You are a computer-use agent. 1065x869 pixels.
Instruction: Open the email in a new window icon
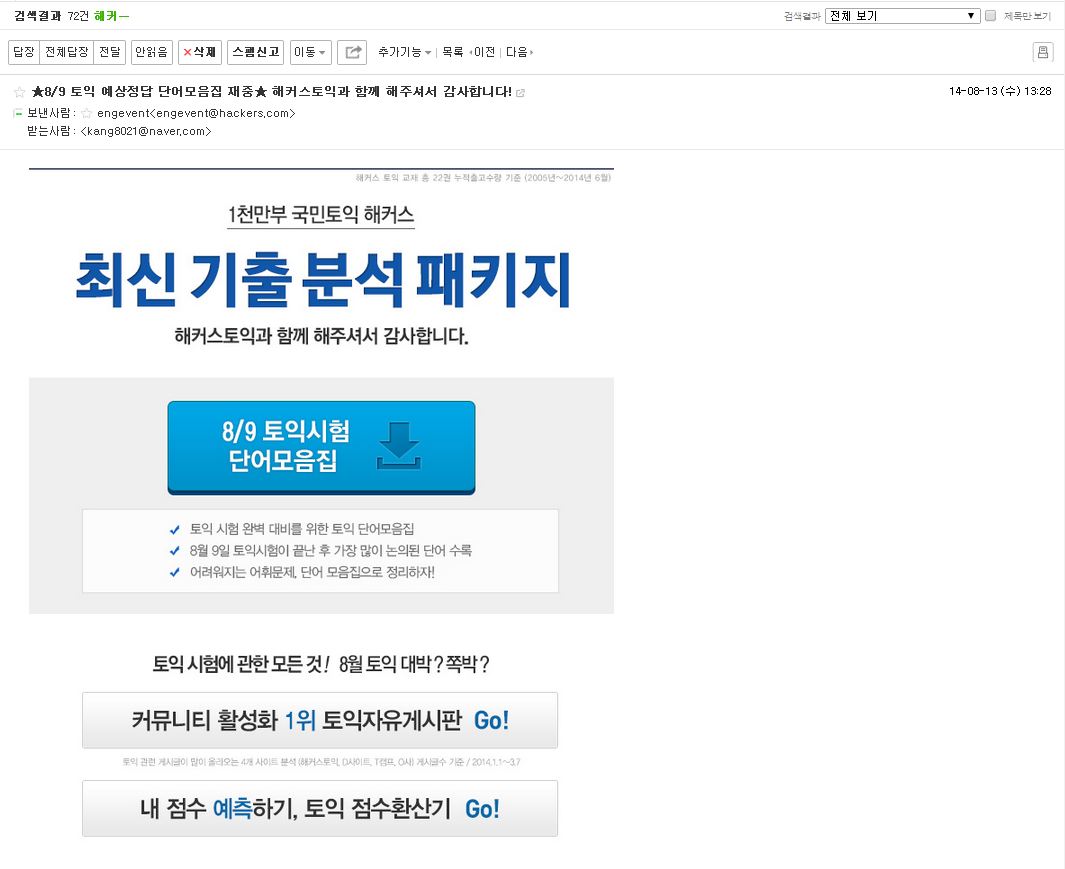520,92
